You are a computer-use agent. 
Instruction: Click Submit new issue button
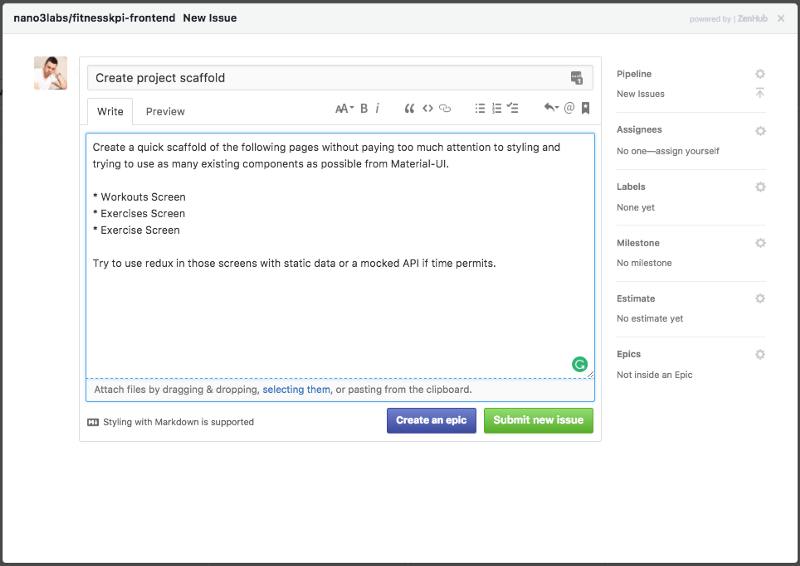tap(538, 421)
